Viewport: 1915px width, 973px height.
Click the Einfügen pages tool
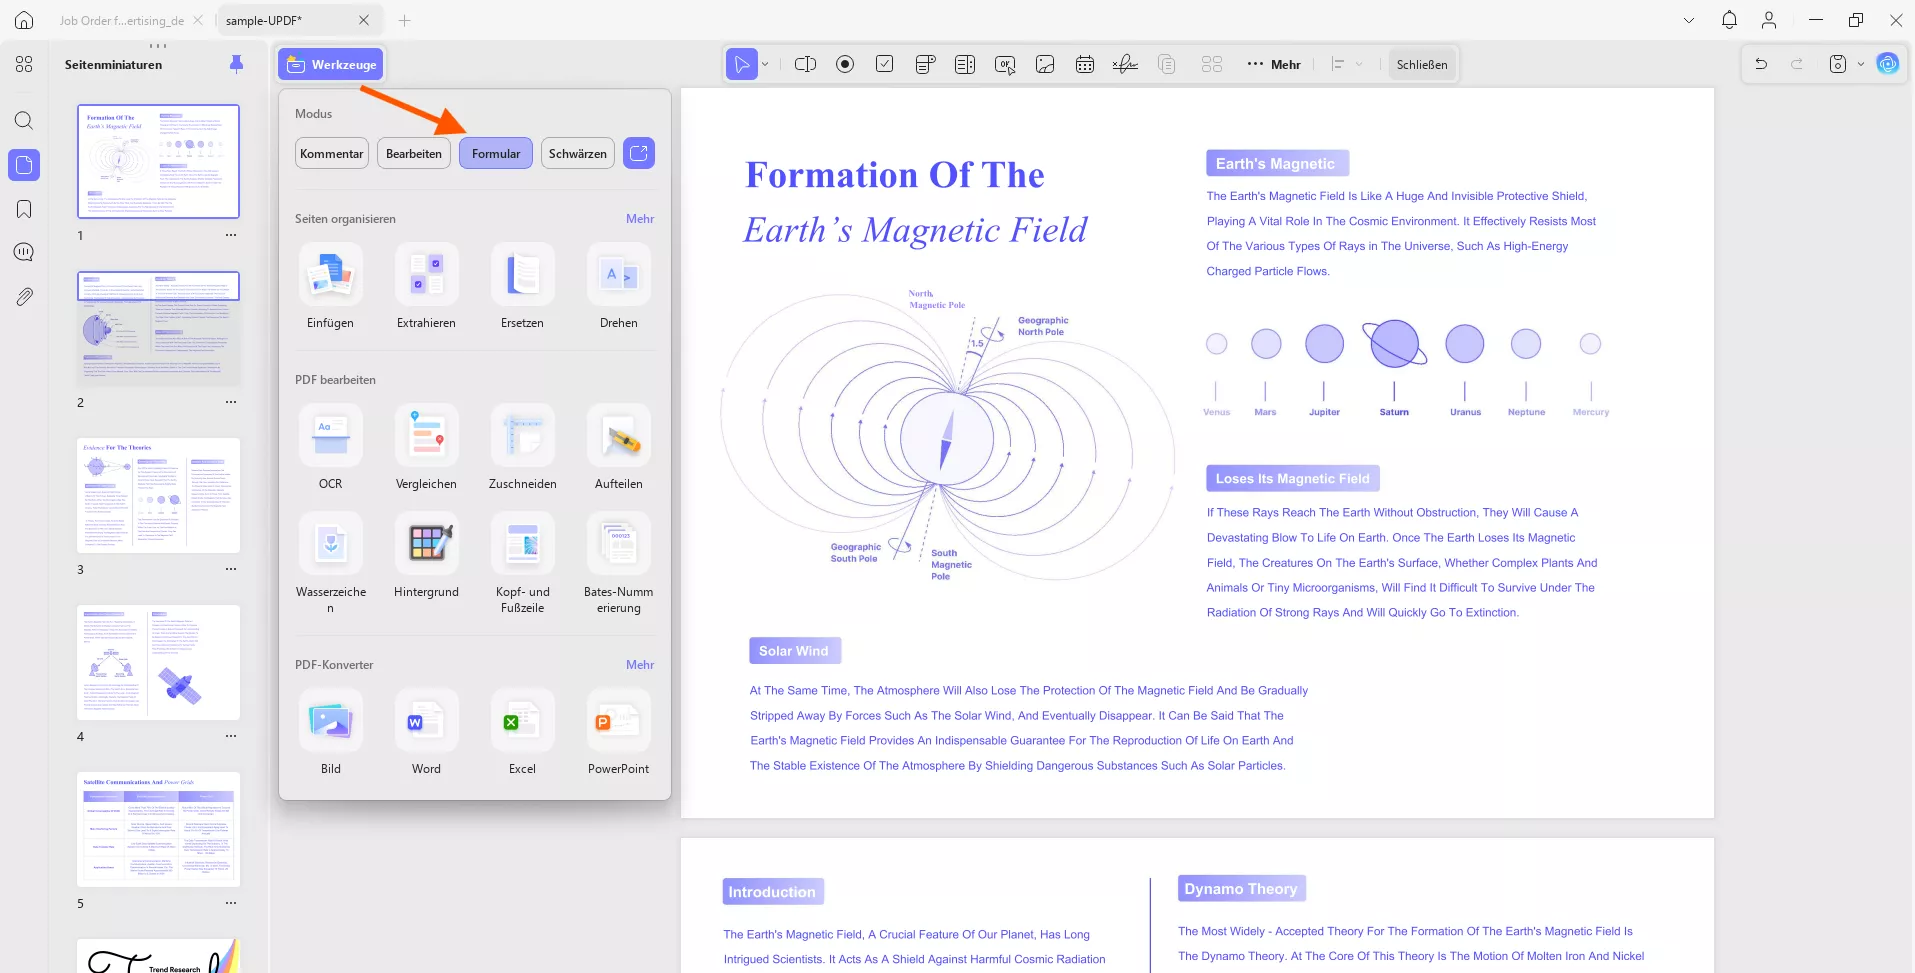click(x=330, y=286)
